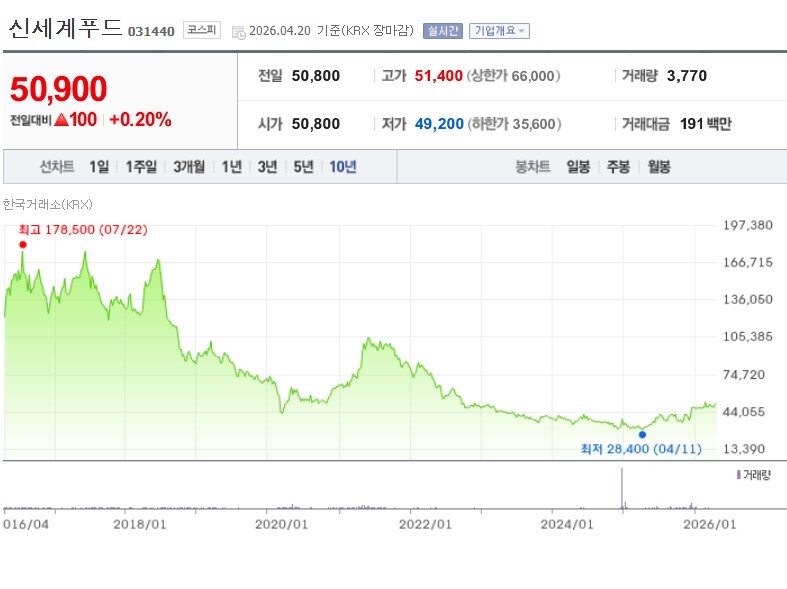Select the 10년 chart period
Viewport: 787px width, 589px height.
tap(342, 167)
